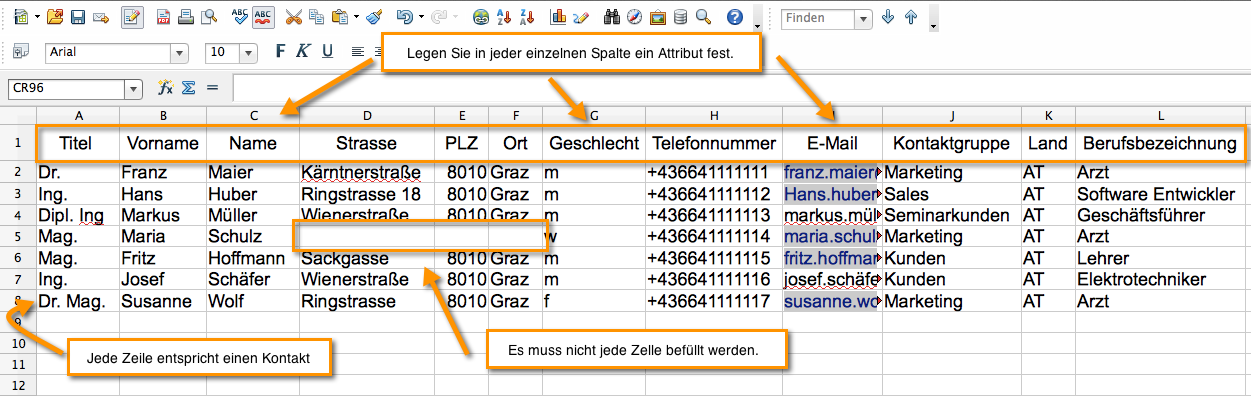The image size is (1251, 396).
Task: Run the spelling check
Action: coord(240,17)
